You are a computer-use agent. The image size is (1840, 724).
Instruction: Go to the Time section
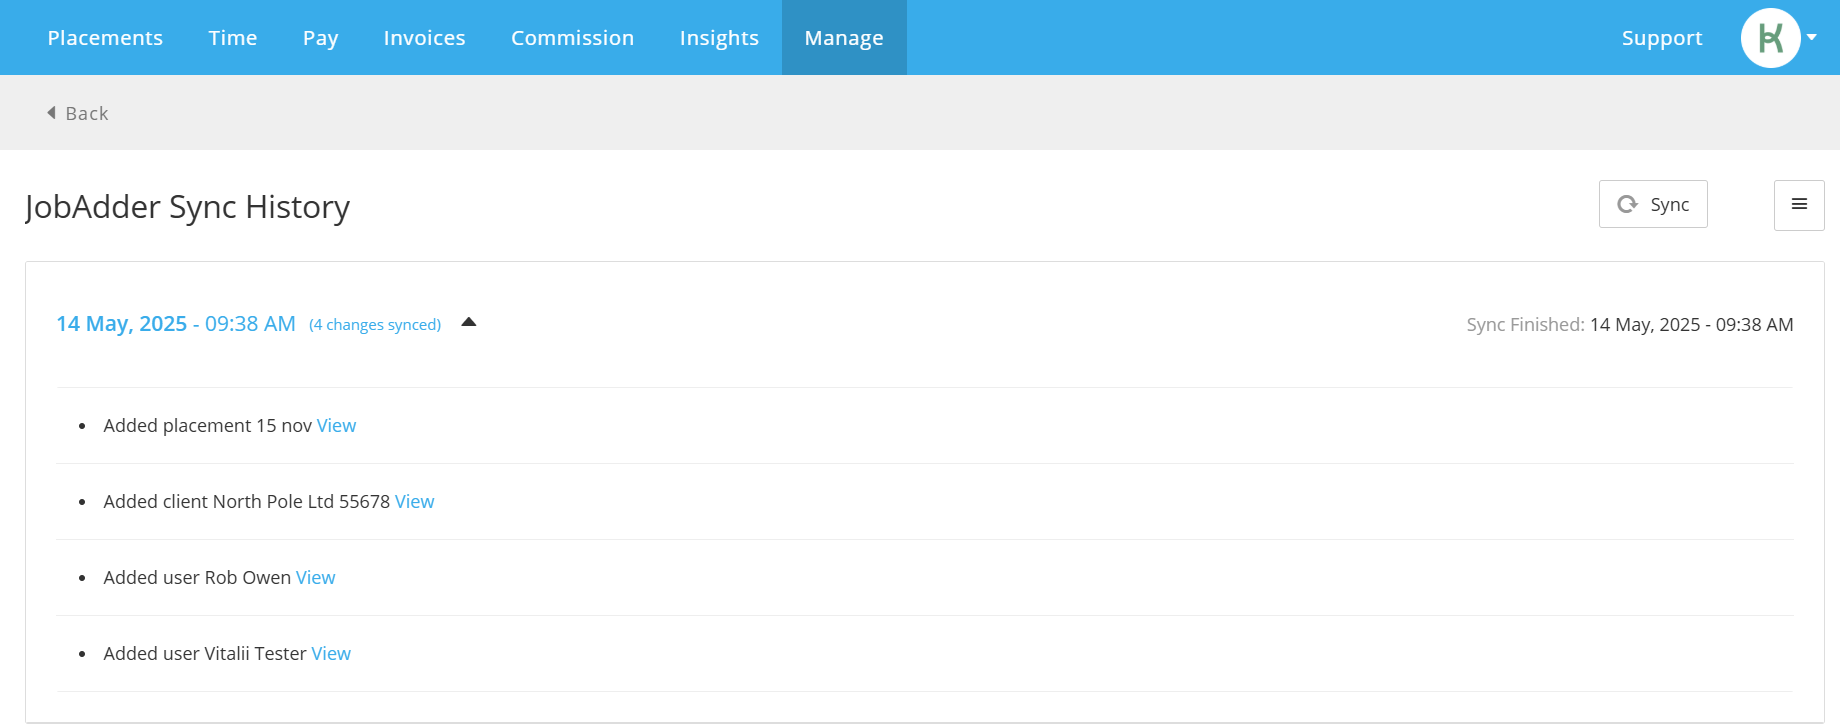[x=233, y=38]
